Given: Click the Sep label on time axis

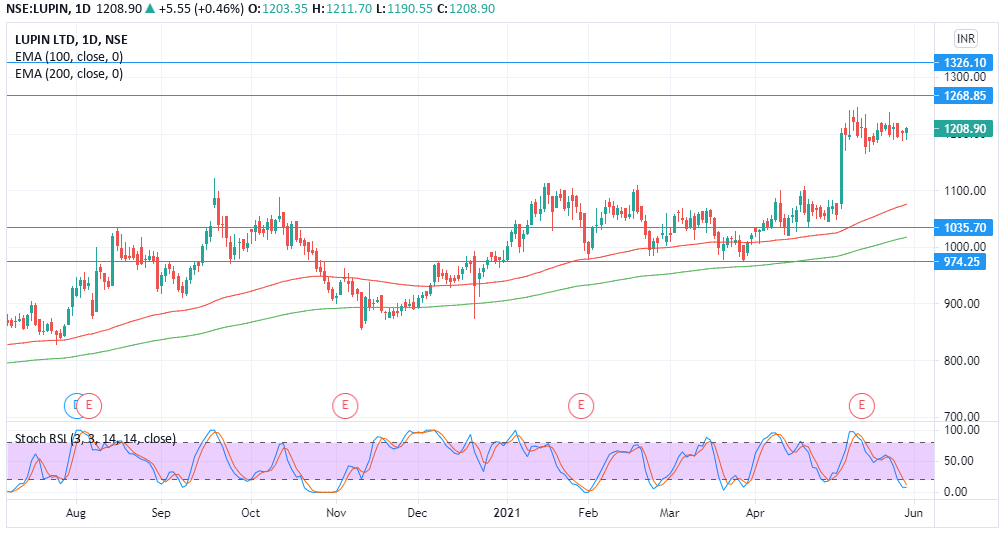Looking at the screenshot, I should (x=161, y=512).
